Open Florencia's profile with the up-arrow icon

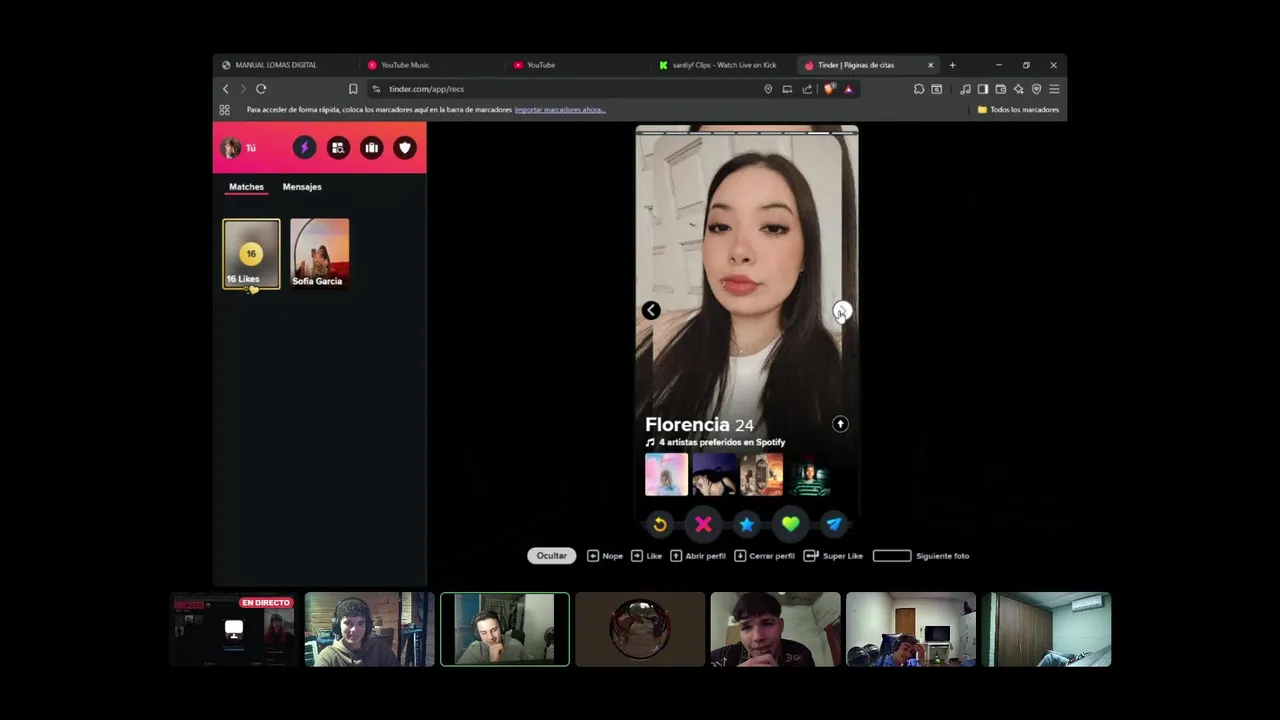(x=840, y=424)
